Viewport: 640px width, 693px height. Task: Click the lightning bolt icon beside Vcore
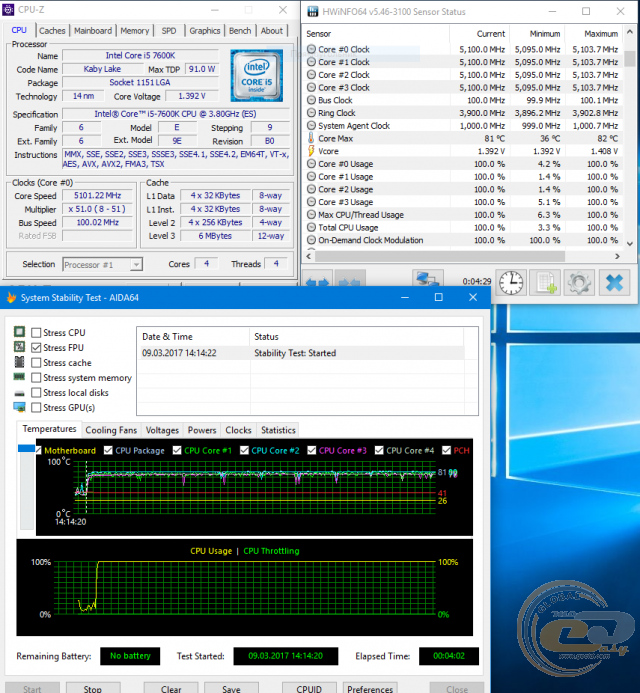click(311, 151)
